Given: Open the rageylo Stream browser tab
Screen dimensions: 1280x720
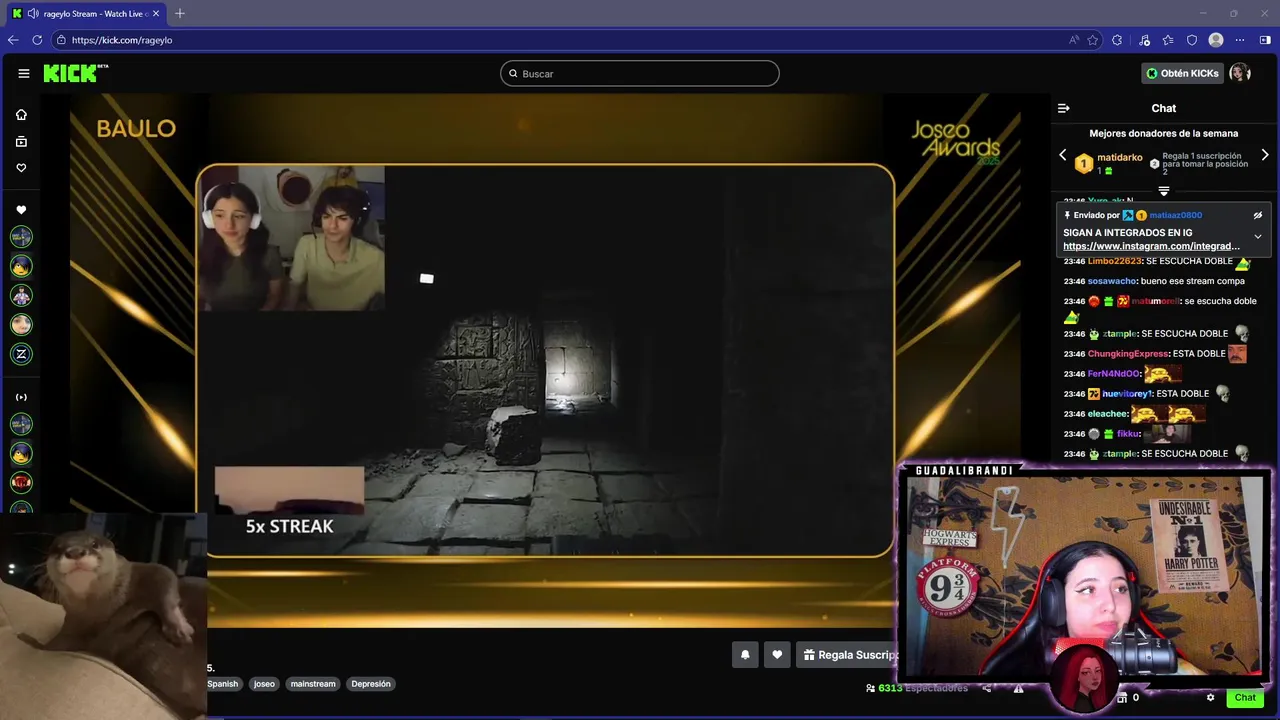Looking at the screenshot, I should [x=86, y=14].
